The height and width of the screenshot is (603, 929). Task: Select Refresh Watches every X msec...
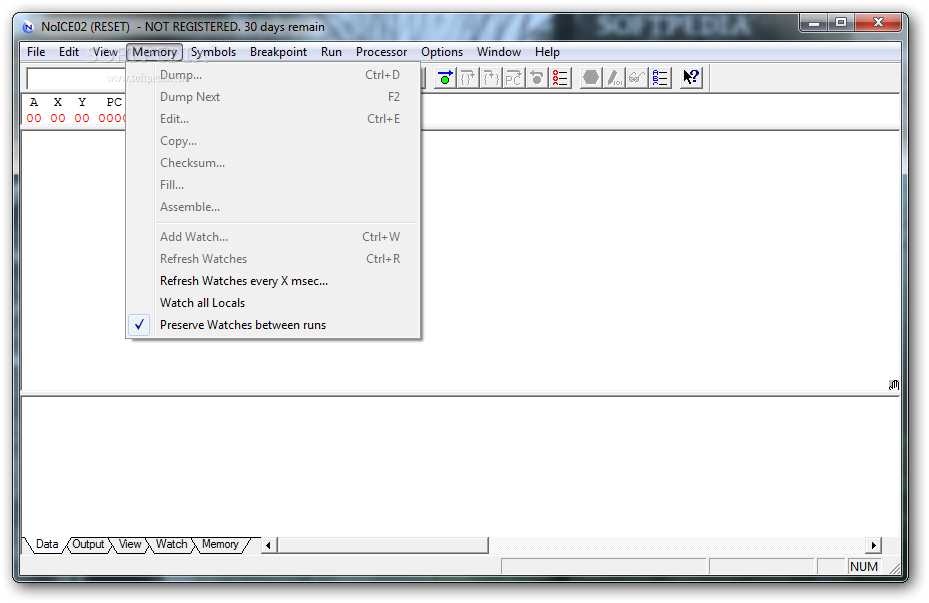tap(273, 281)
